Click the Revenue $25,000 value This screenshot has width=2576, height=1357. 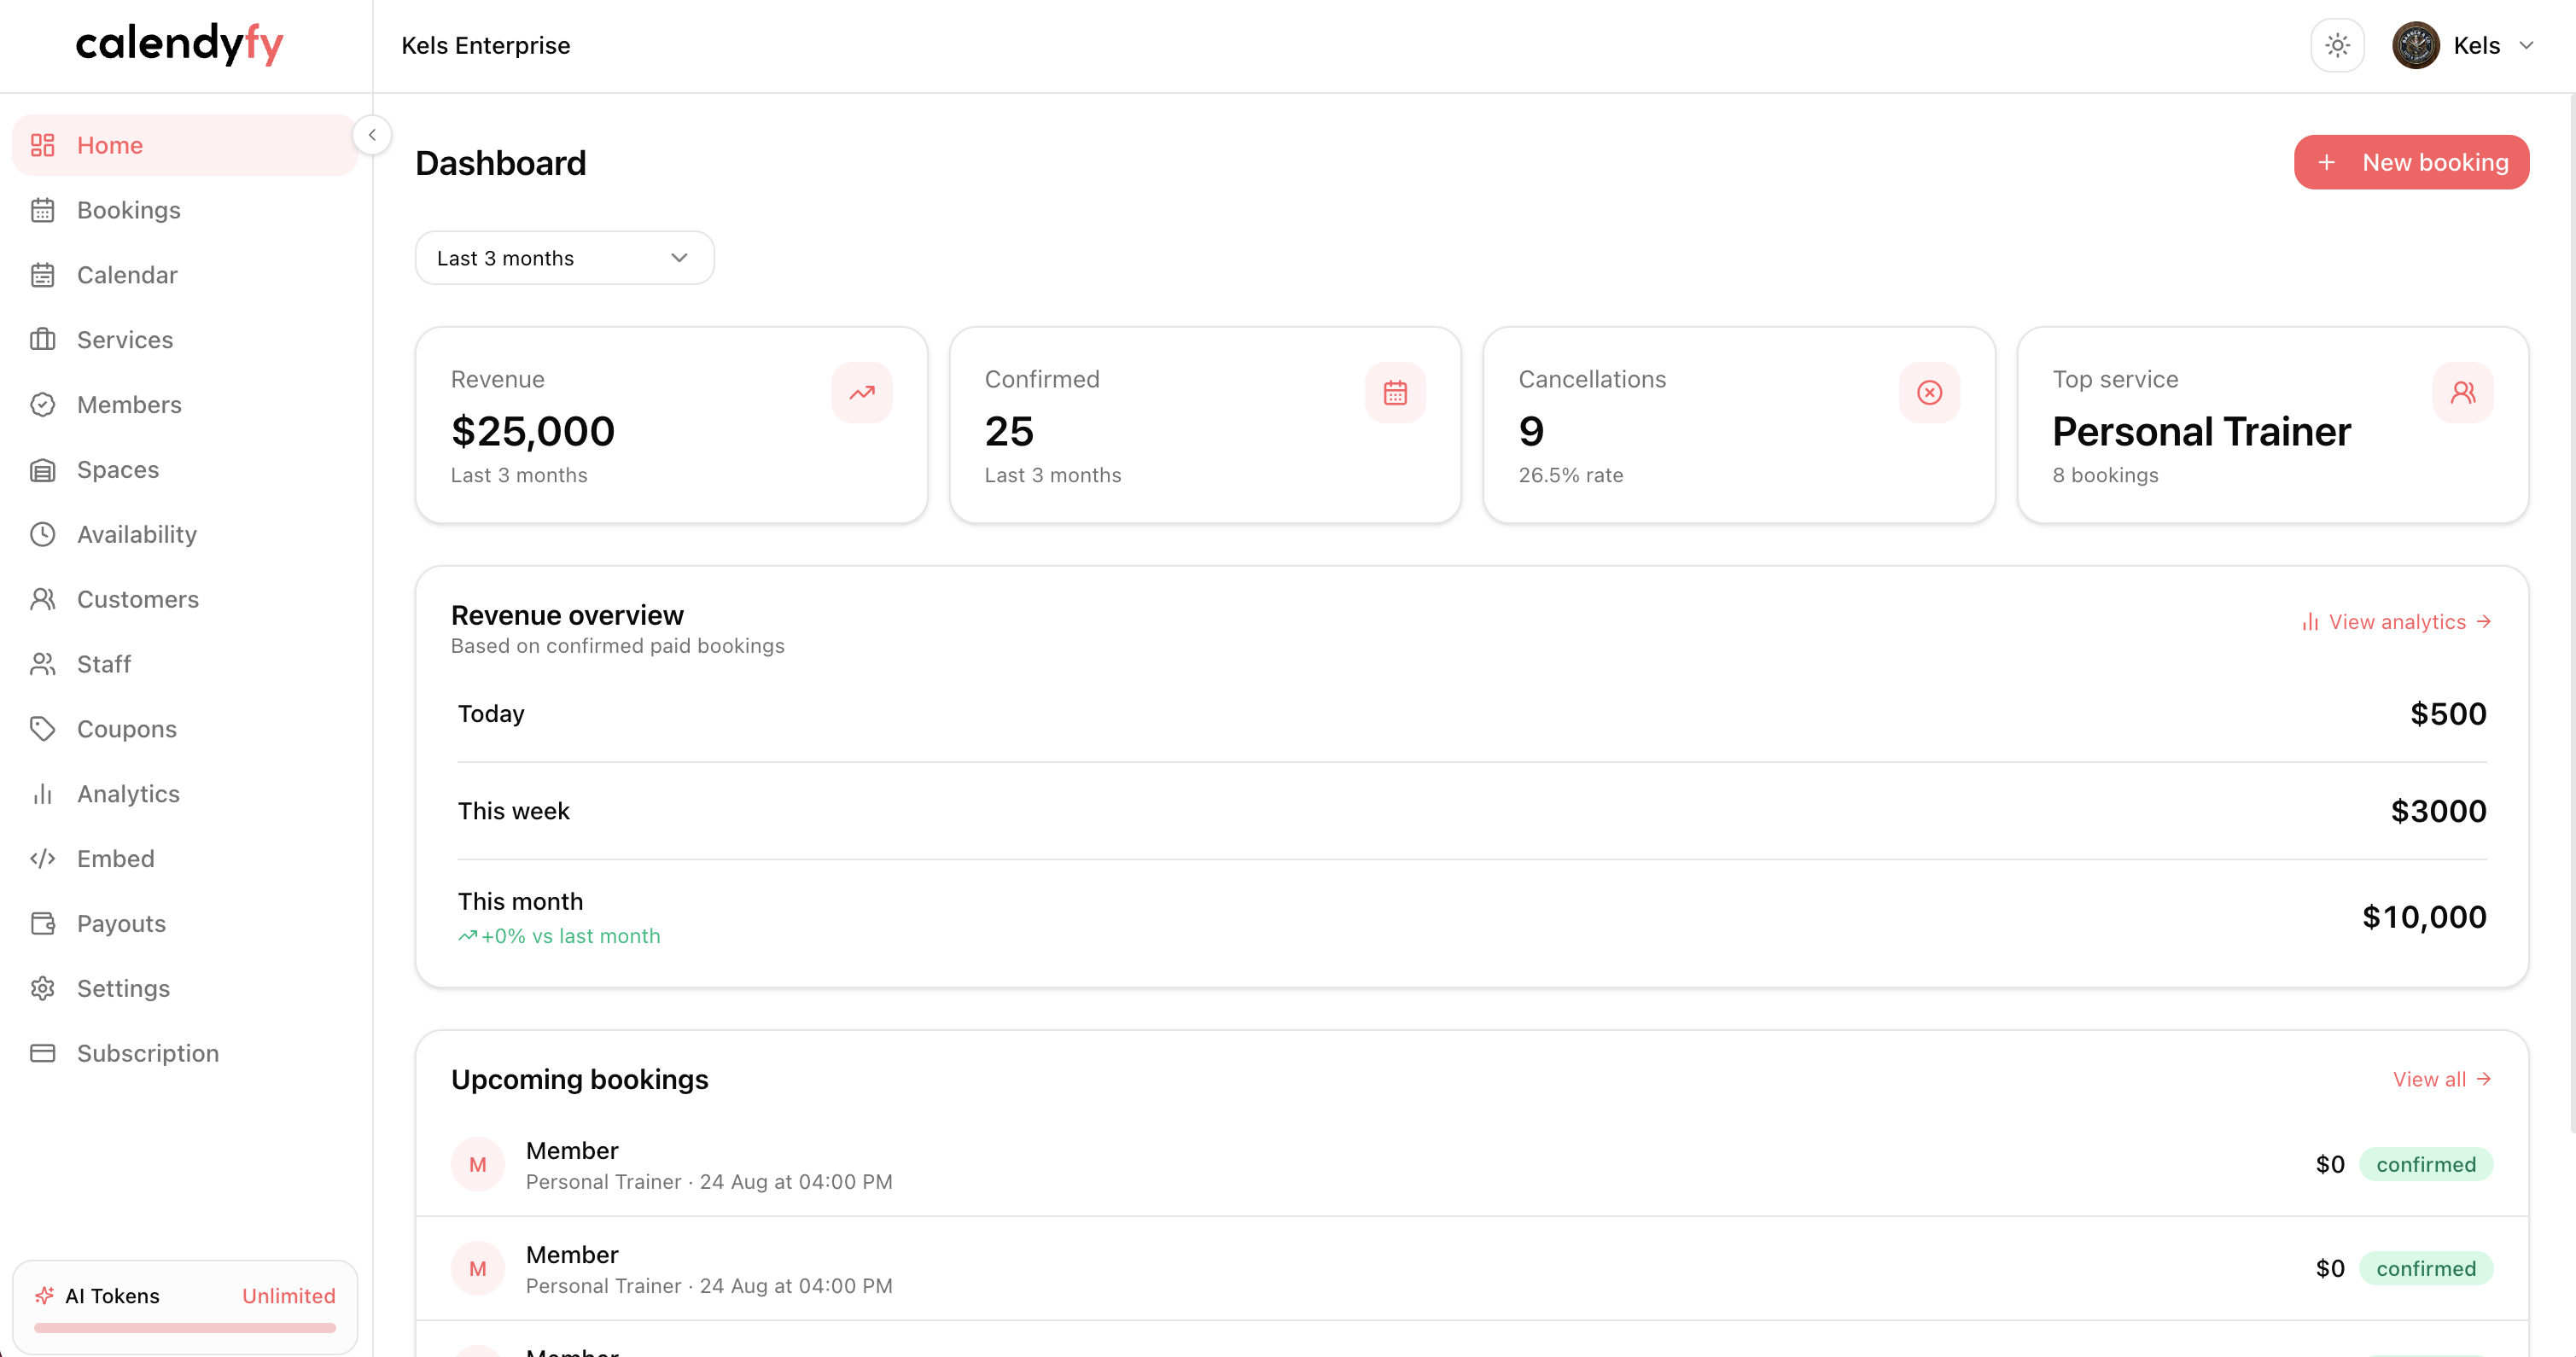tap(533, 432)
